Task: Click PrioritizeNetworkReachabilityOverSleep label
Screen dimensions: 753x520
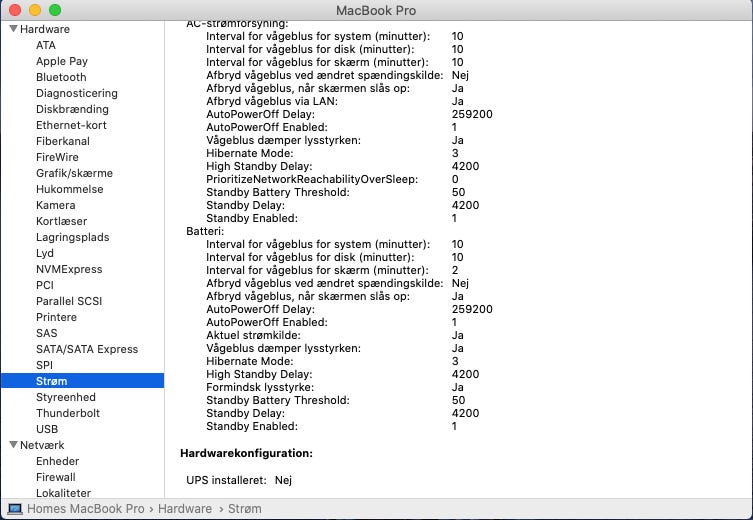Action: coord(312,179)
